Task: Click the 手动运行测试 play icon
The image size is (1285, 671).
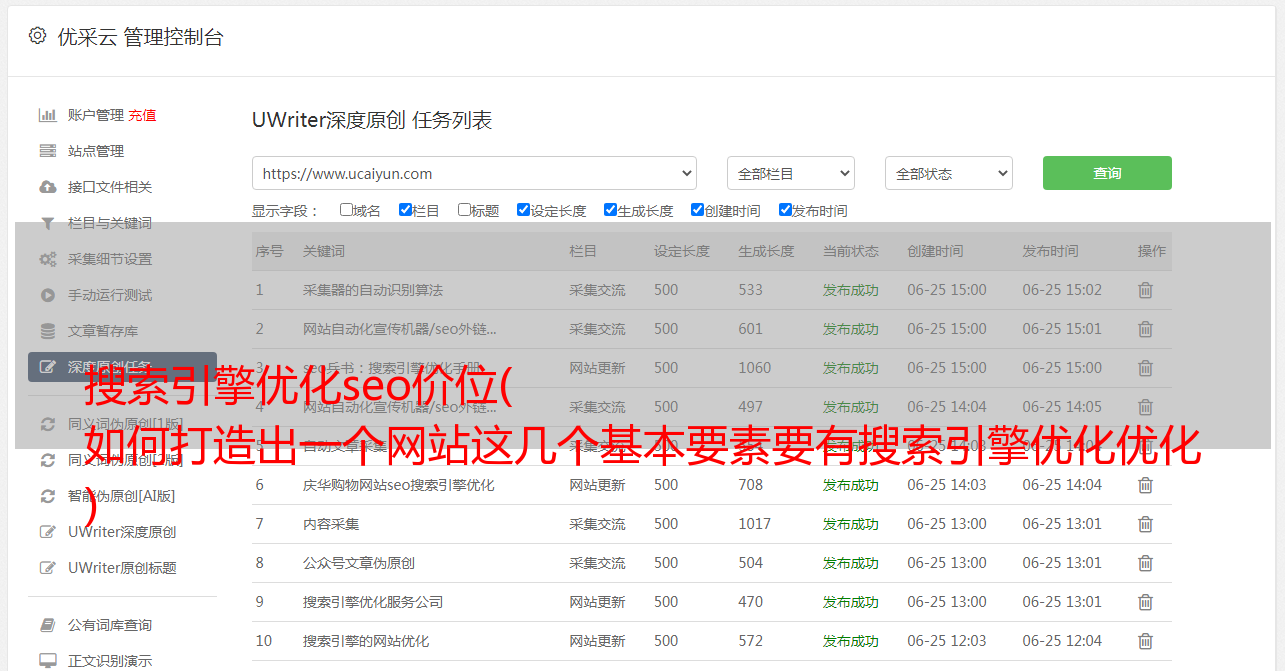Action: 47,295
